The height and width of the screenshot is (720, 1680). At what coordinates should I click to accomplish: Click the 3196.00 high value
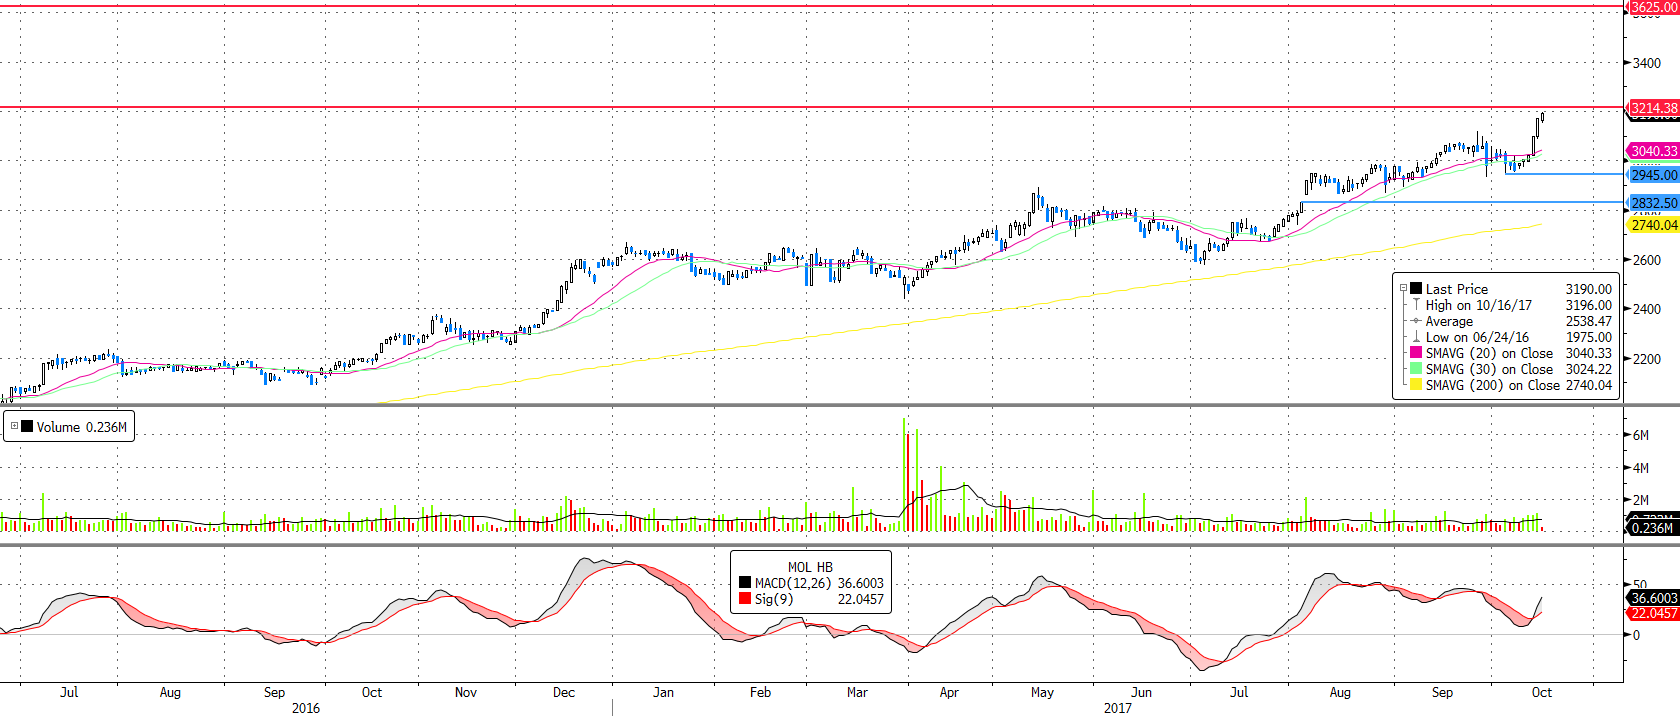[x=1588, y=305]
